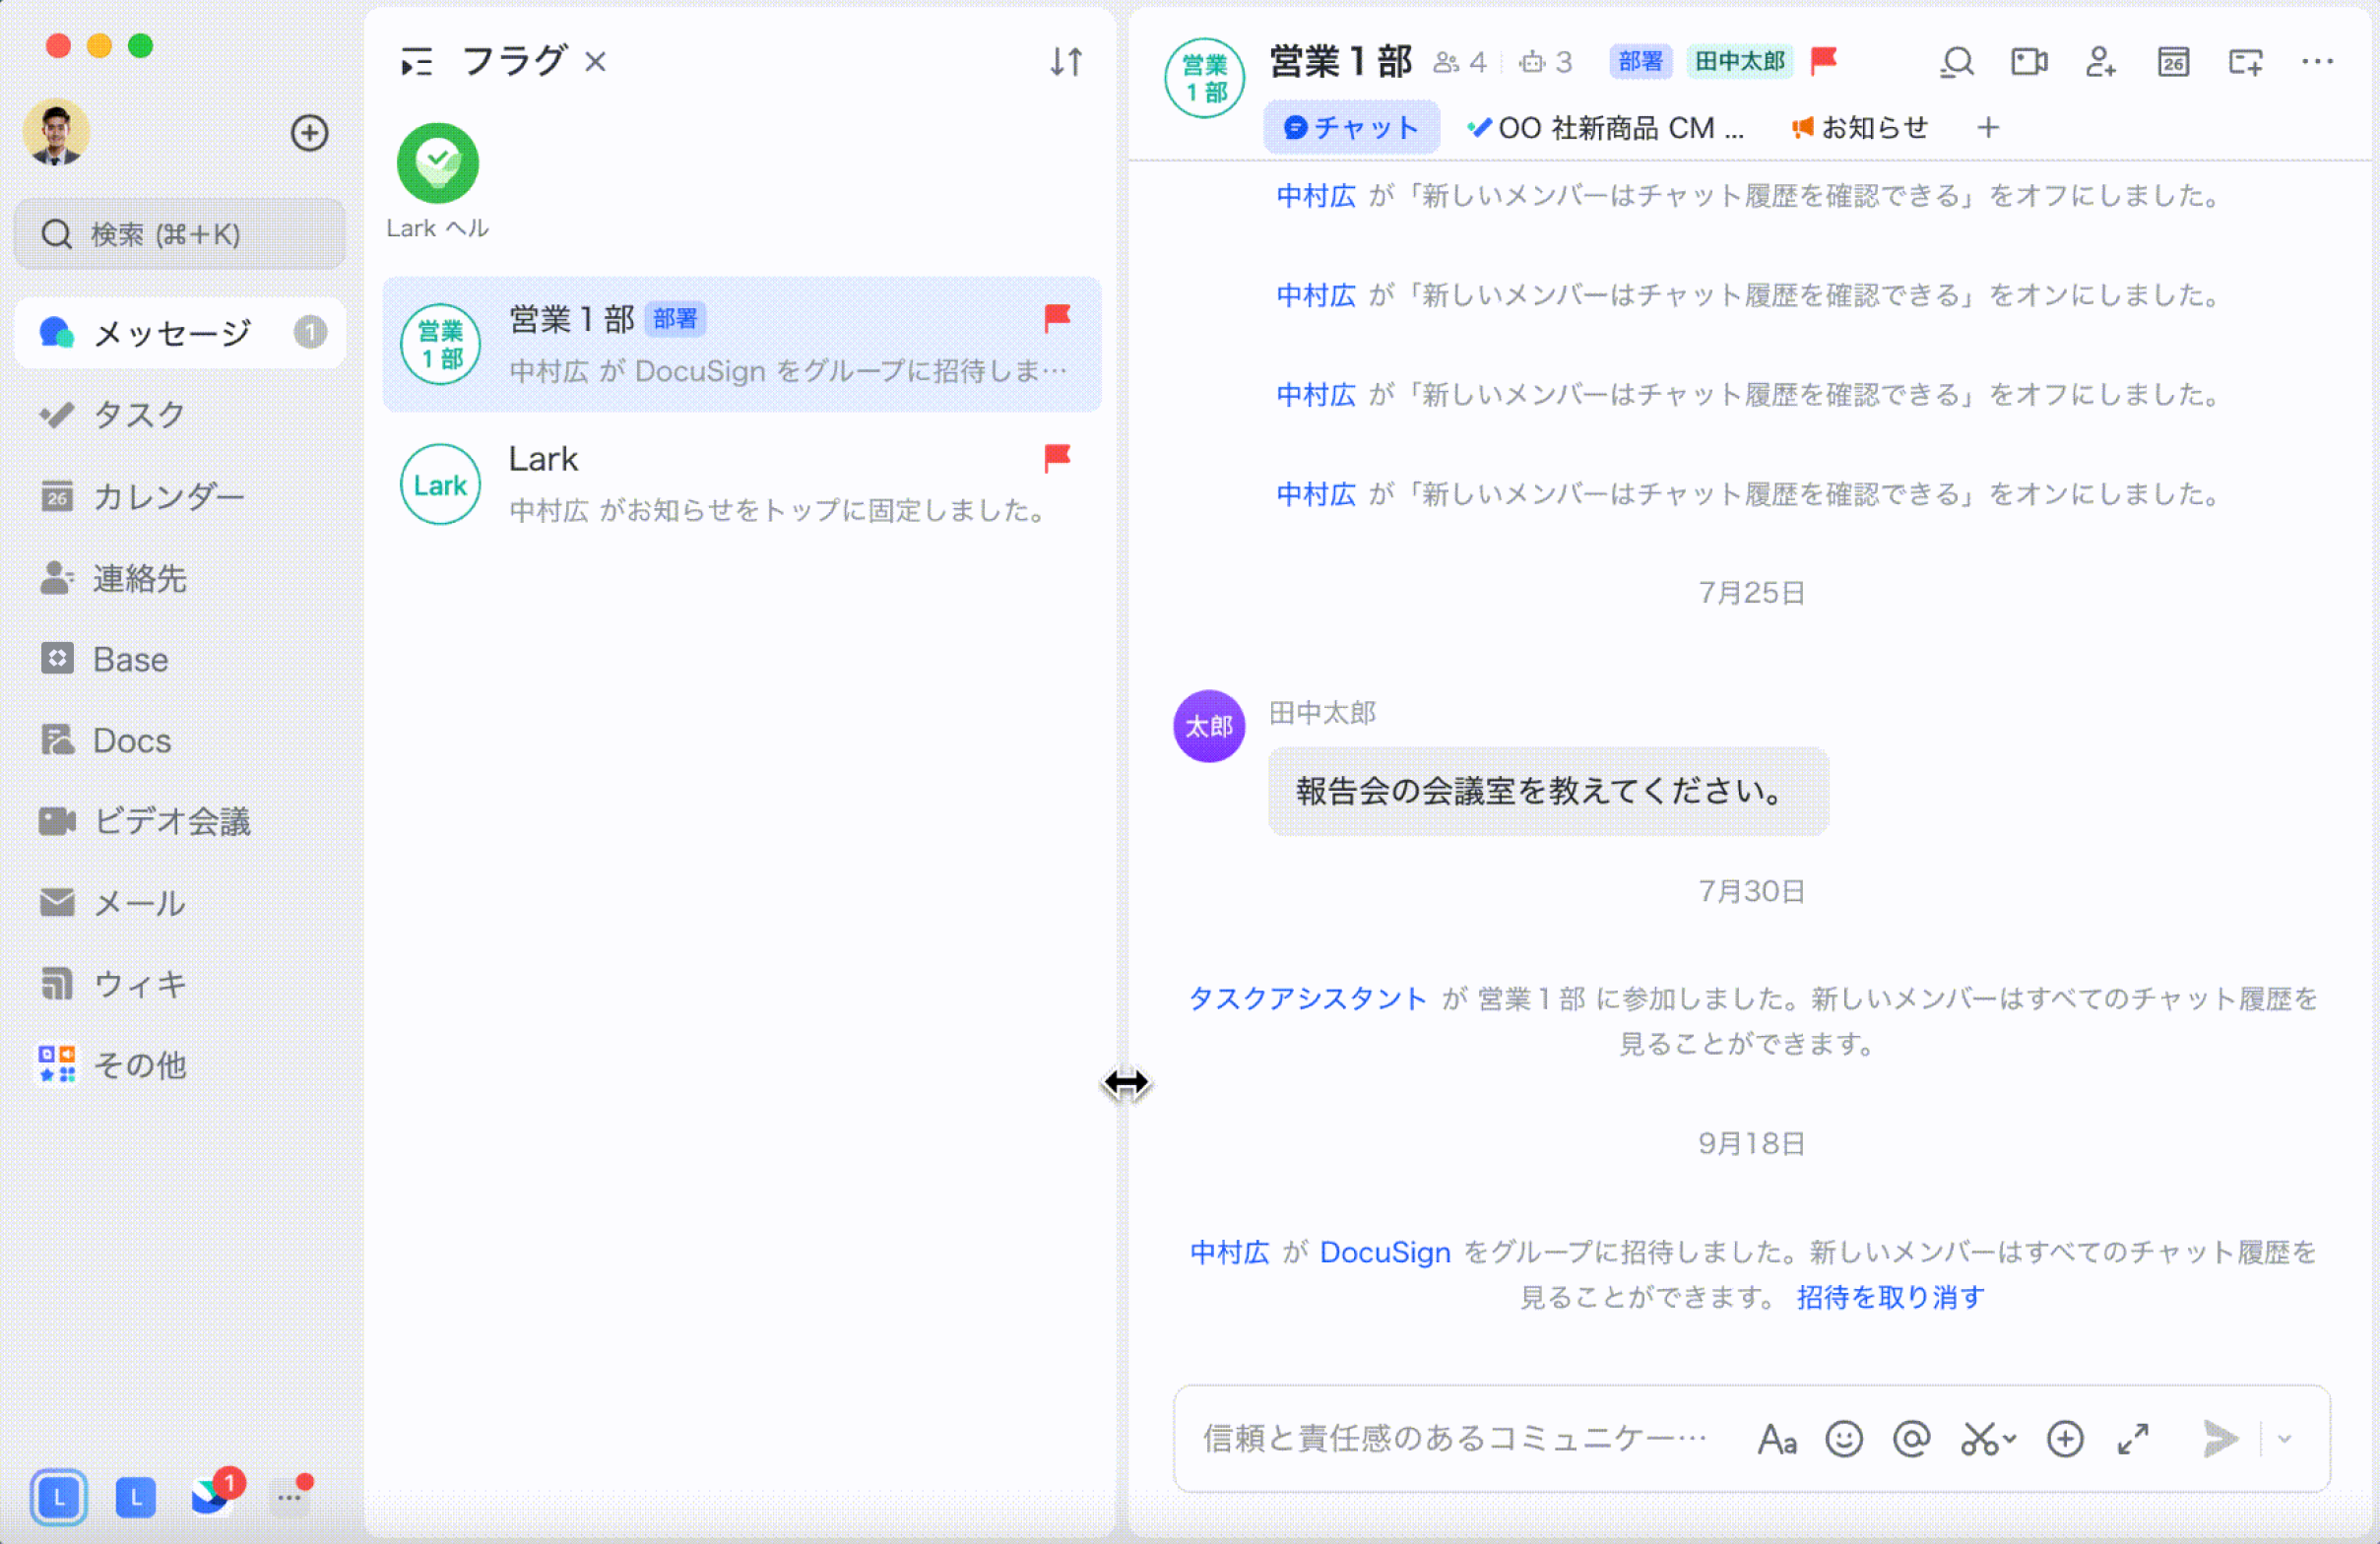
Task: Send the message with the send arrow
Action: point(2221,1440)
